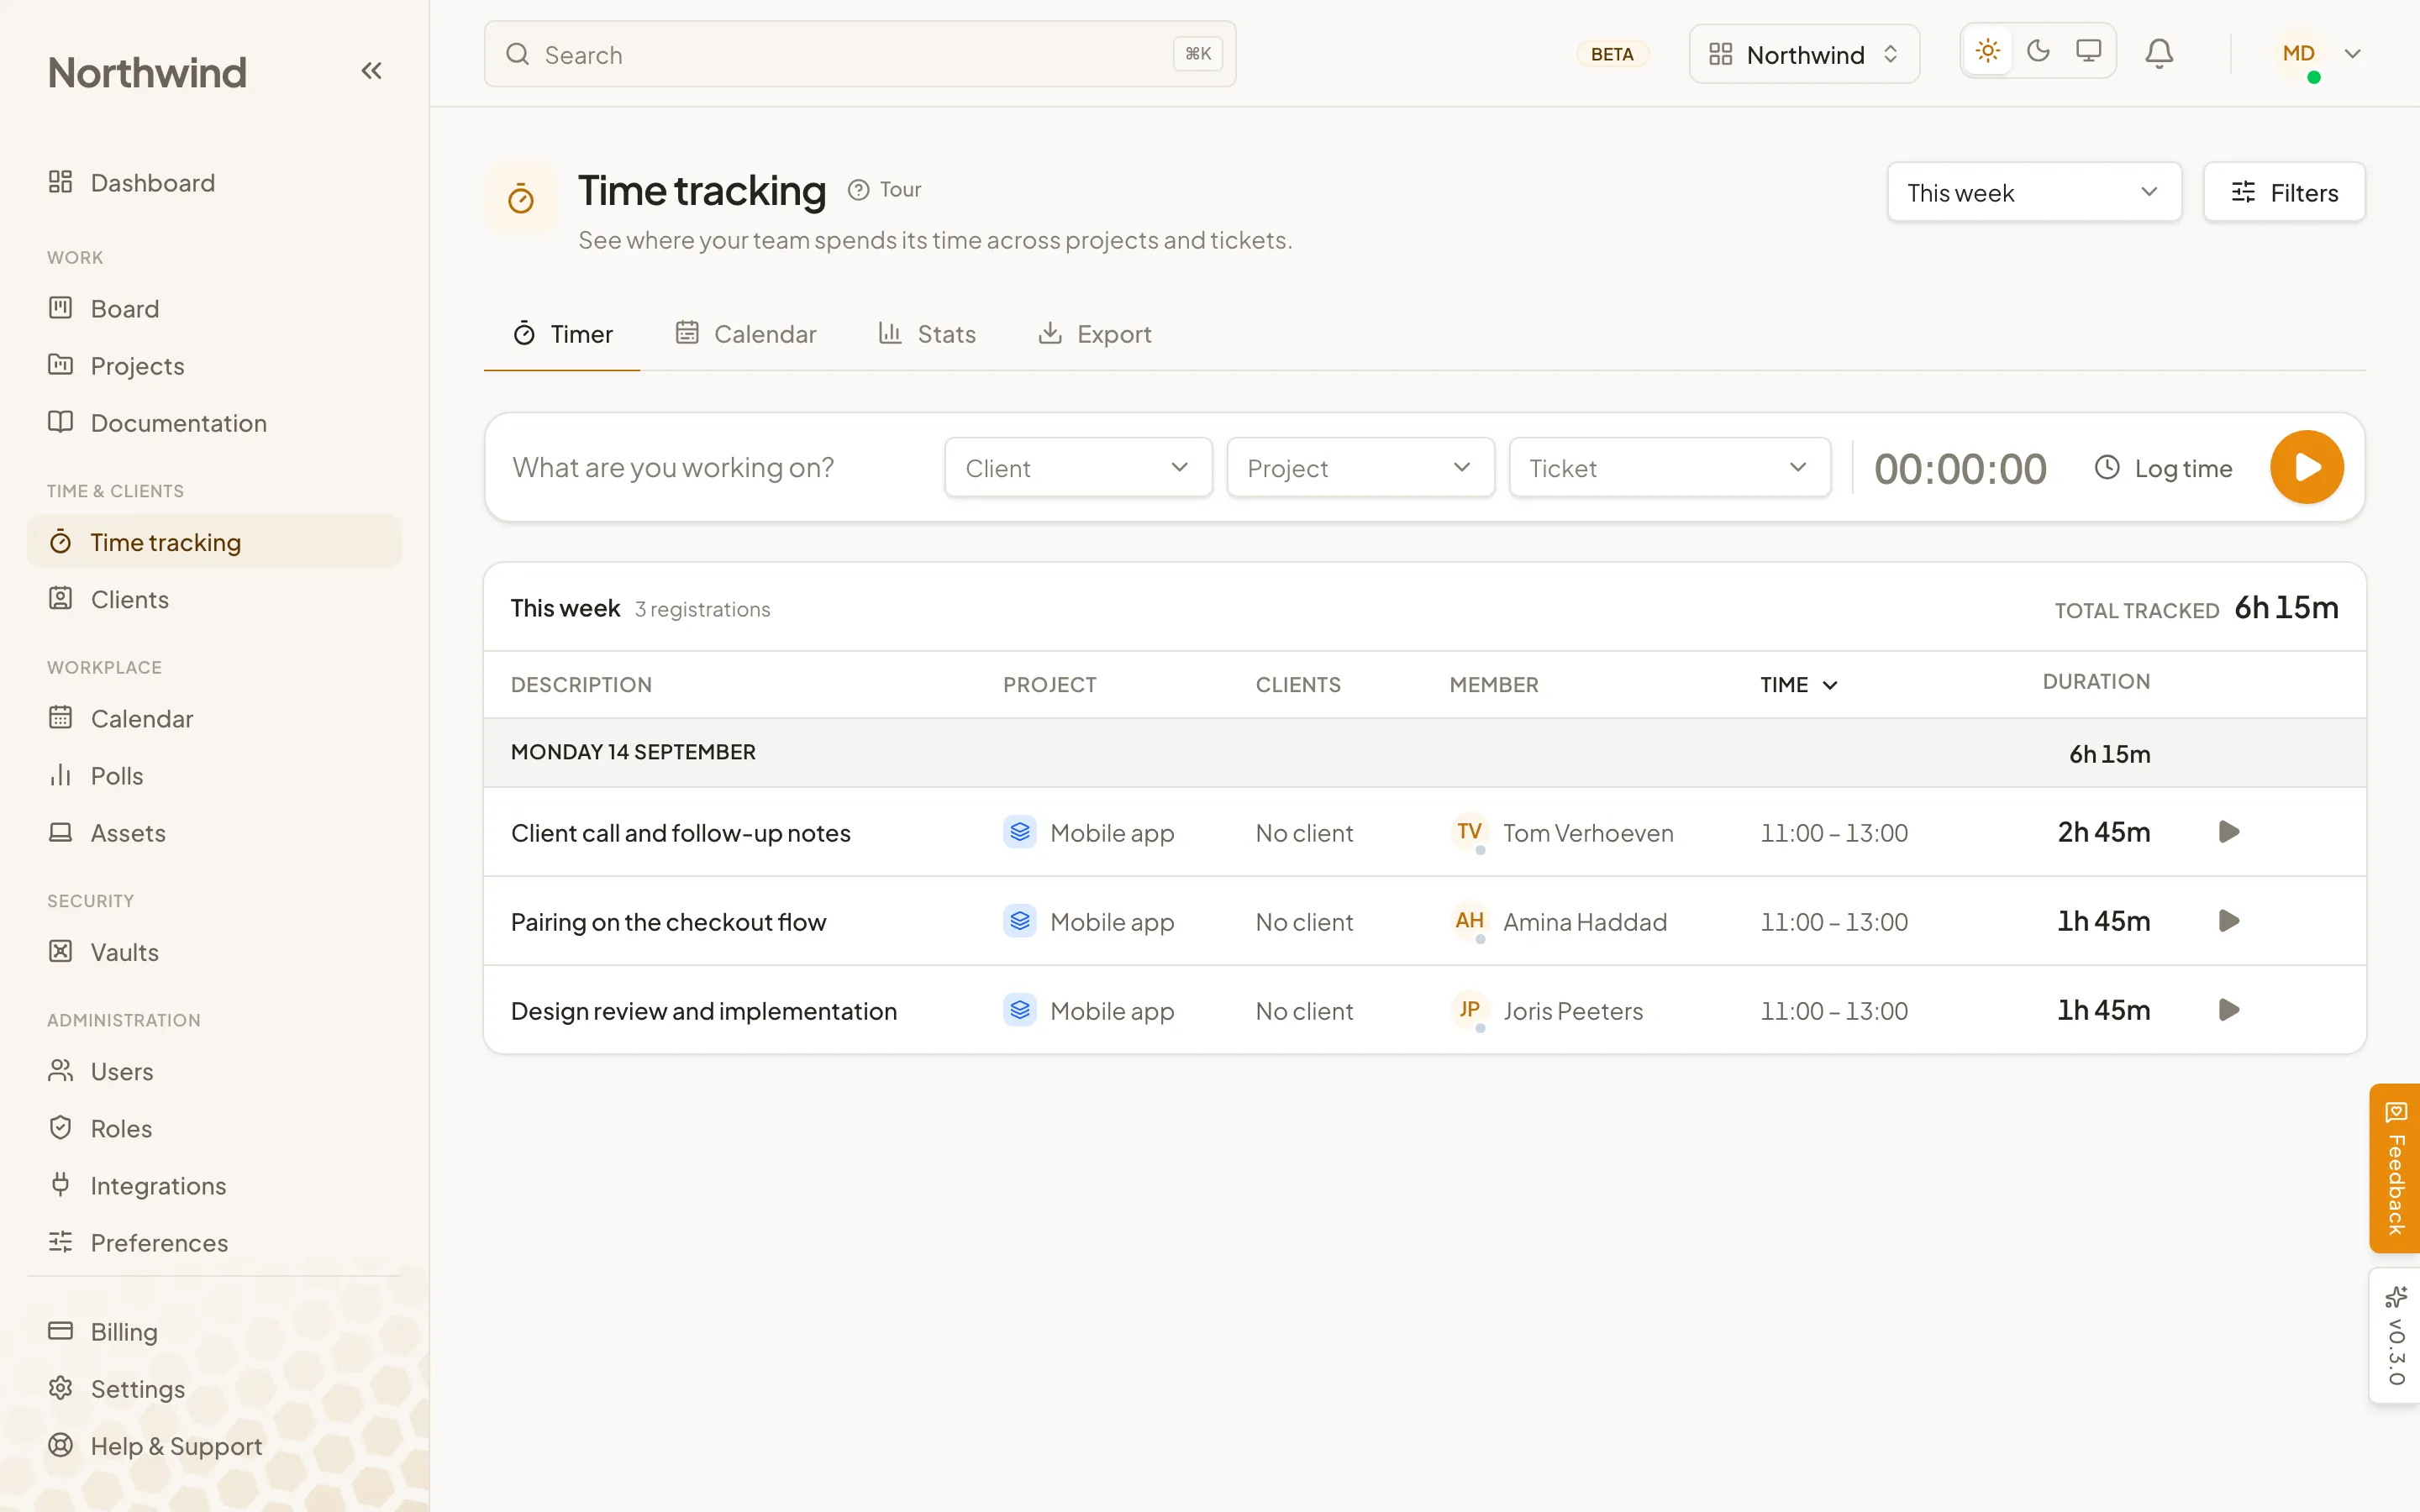Switch to the Stats tab
Image resolution: width=2420 pixels, height=1512 pixels.
pyautogui.click(x=927, y=334)
